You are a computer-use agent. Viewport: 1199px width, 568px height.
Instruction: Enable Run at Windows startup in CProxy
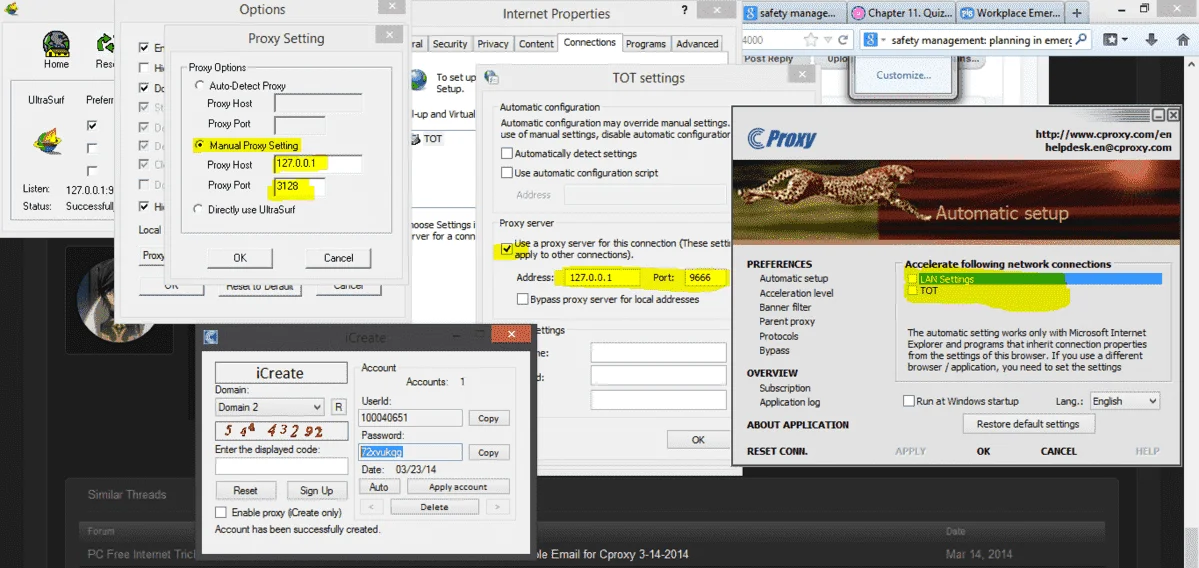pos(909,401)
